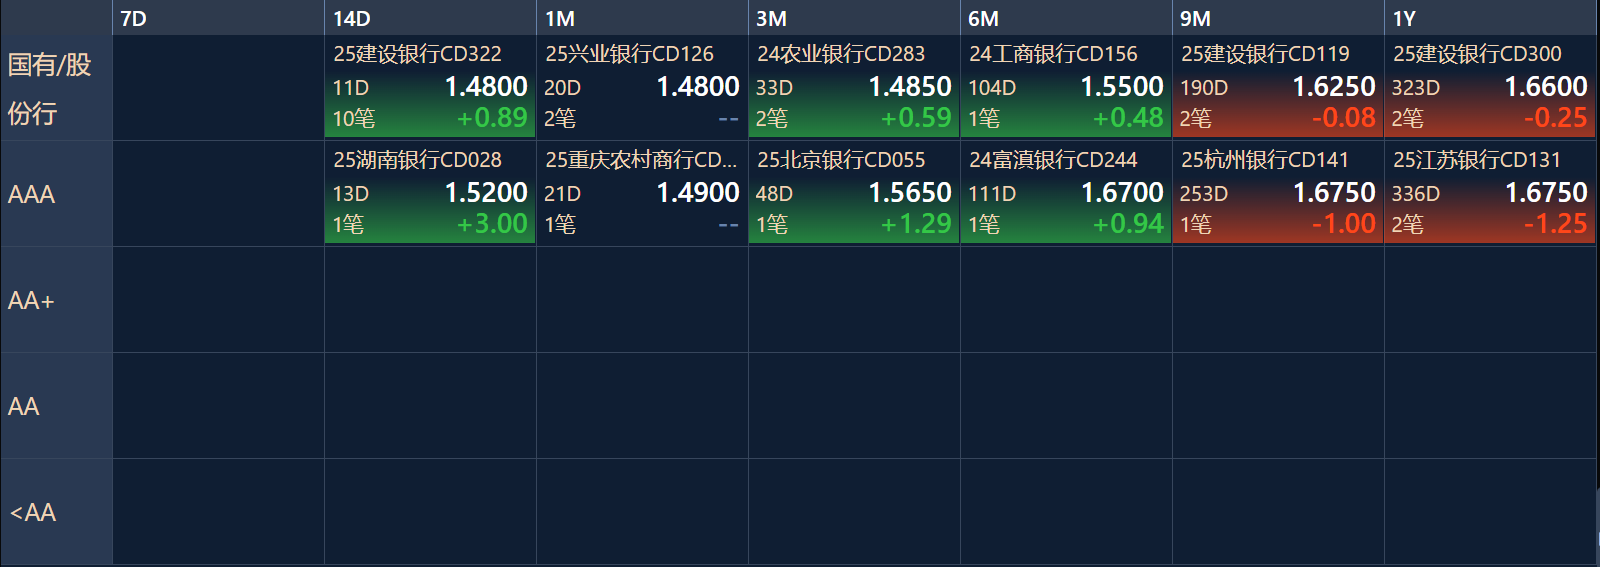Screen dimensions: 1600x567
Task: Click the 336D remaining term
Action: [x=1416, y=194]
